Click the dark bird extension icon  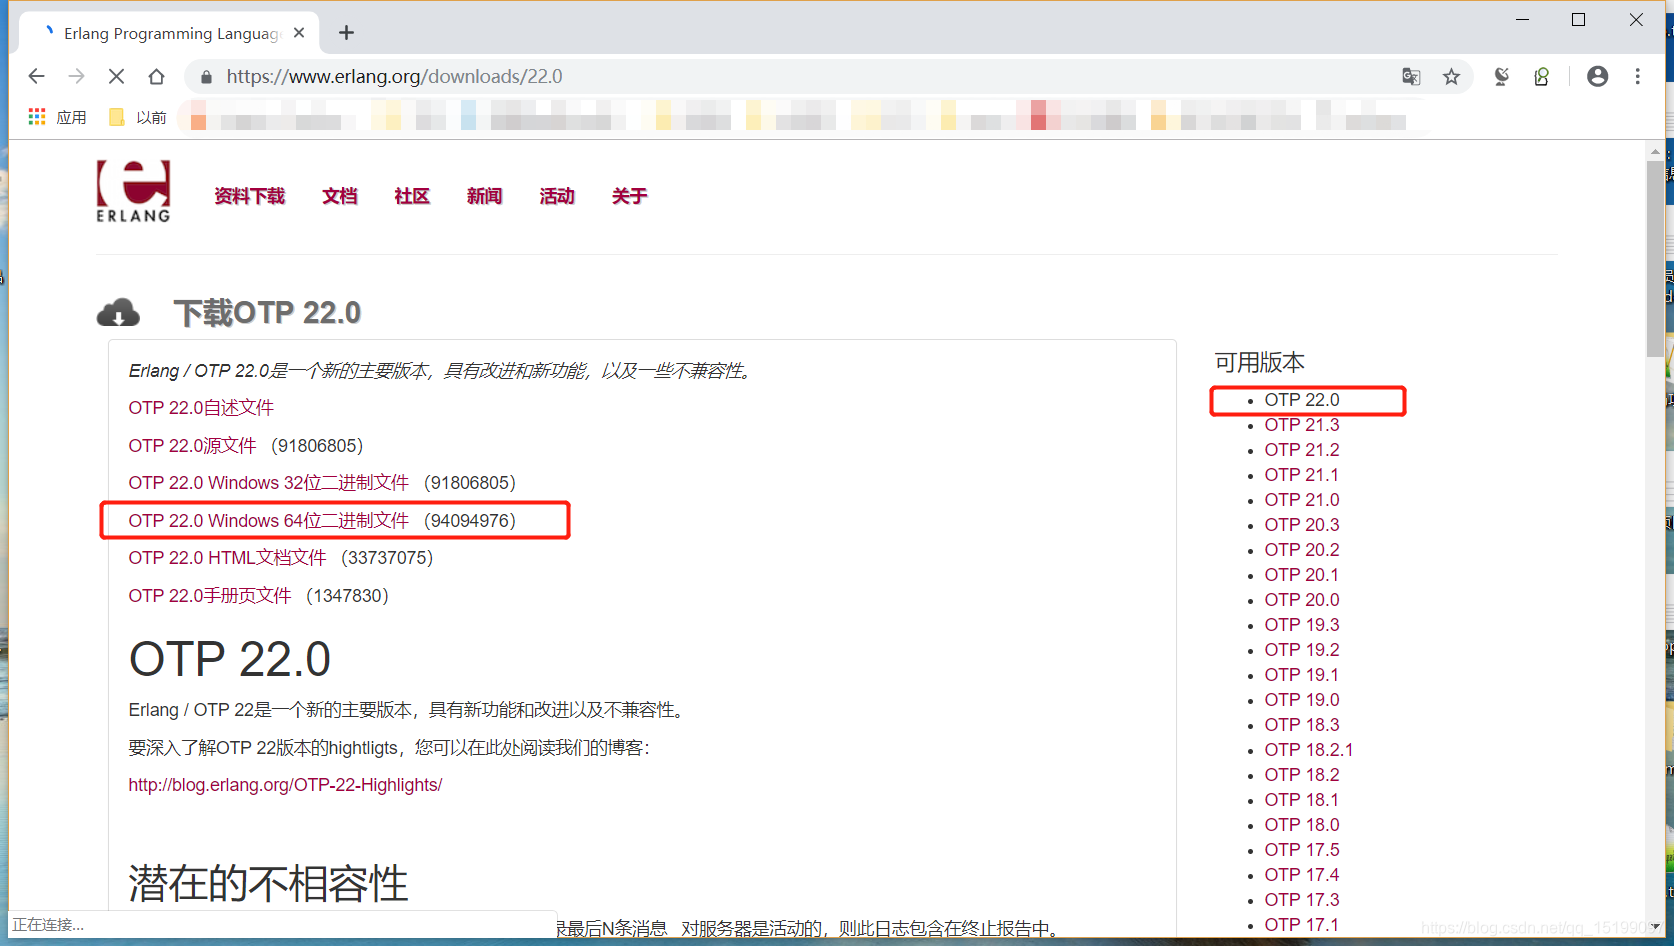pos(1501,77)
